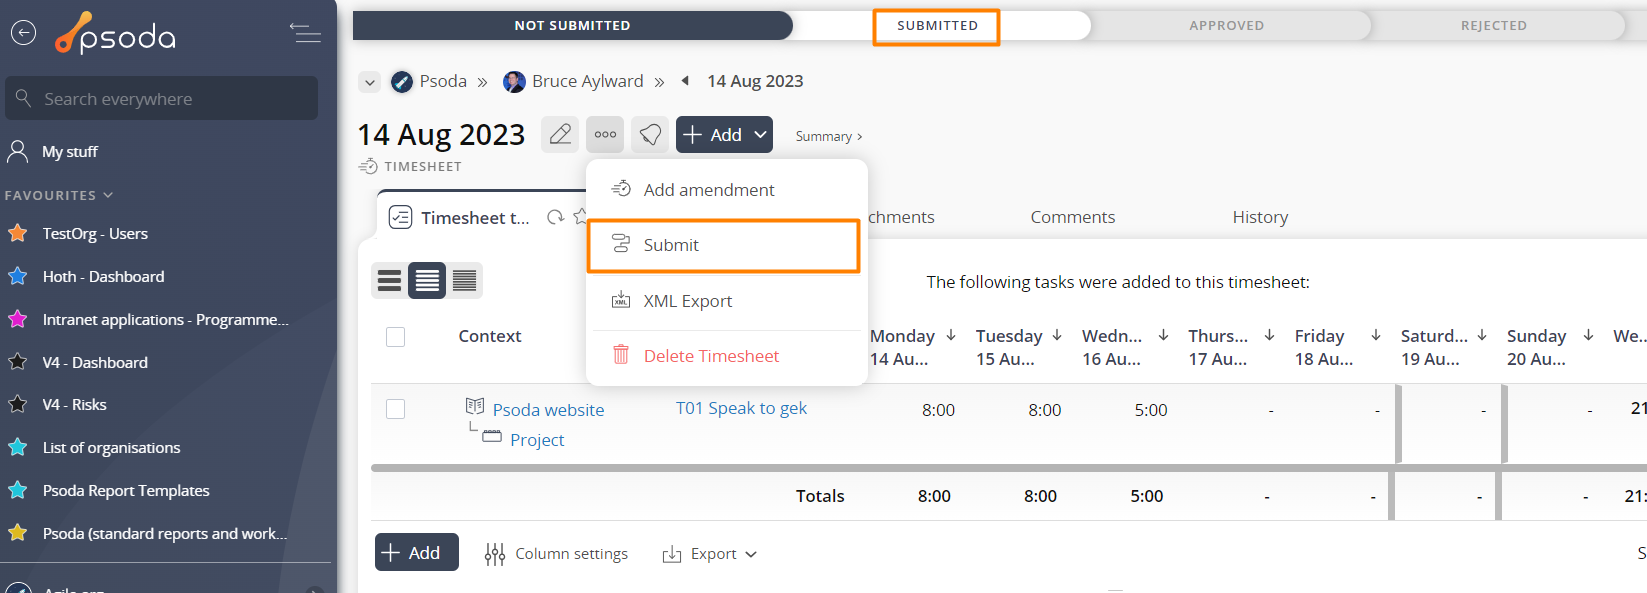This screenshot has height=593, width=1647.
Task: Click the previous timesheet arrow in breadcrumb
Action: point(685,81)
